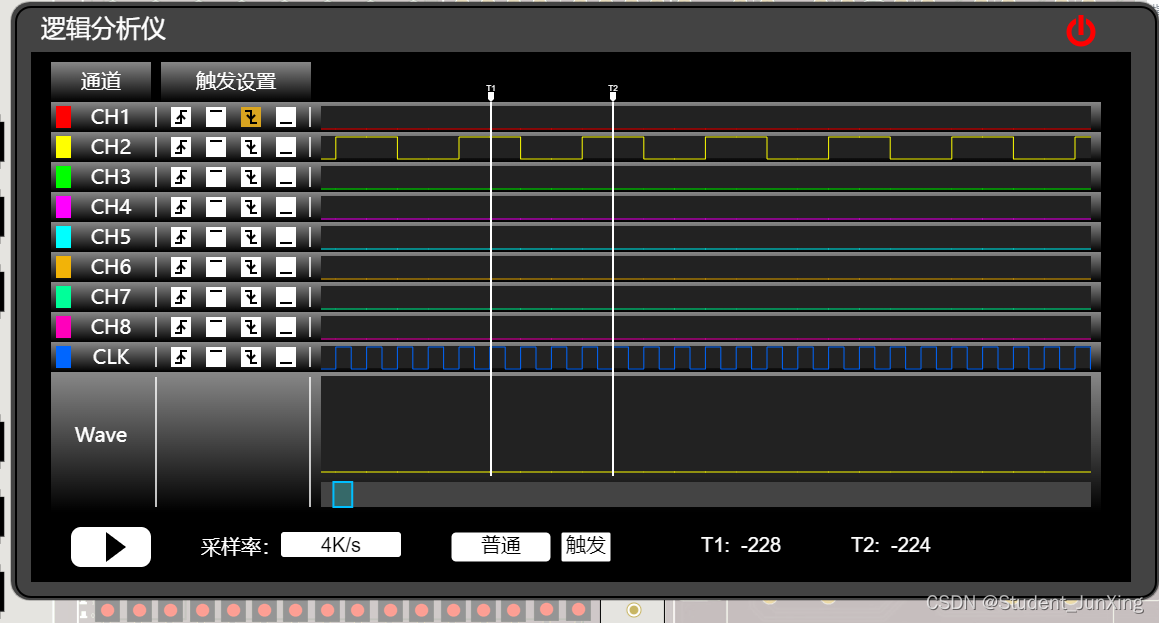Click the CH8 channel label
1159x623 pixels.
(x=111, y=327)
